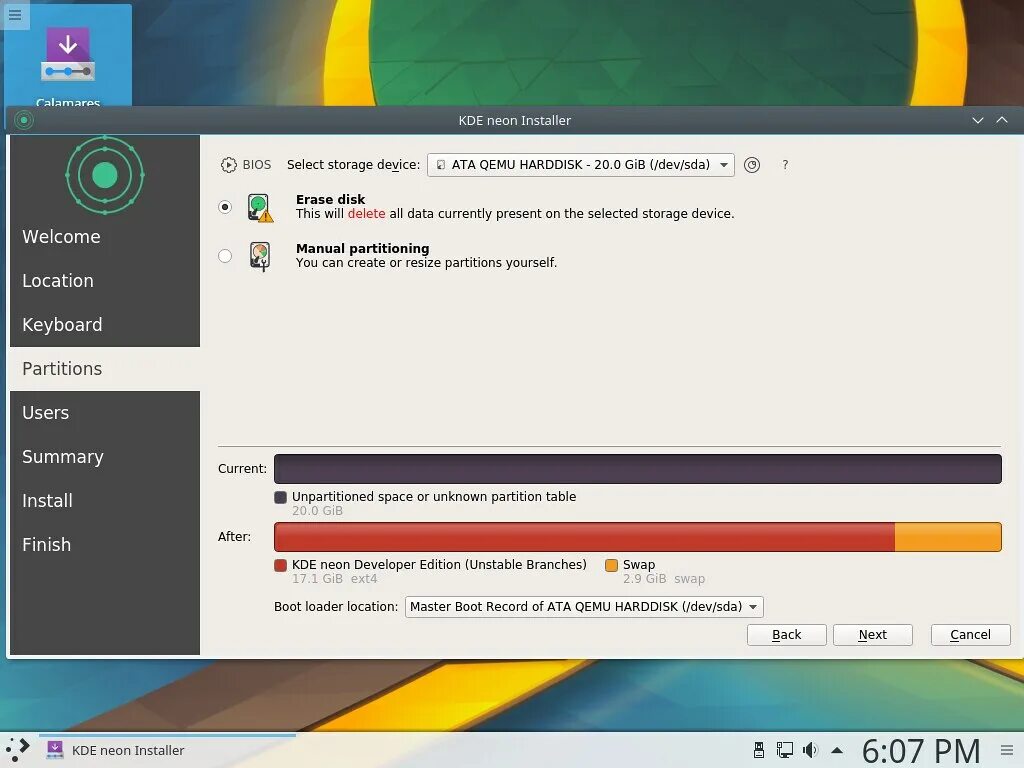The image size is (1024, 768).
Task: Click the '17.1 GiB ext4' text
Action: [334, 579]
